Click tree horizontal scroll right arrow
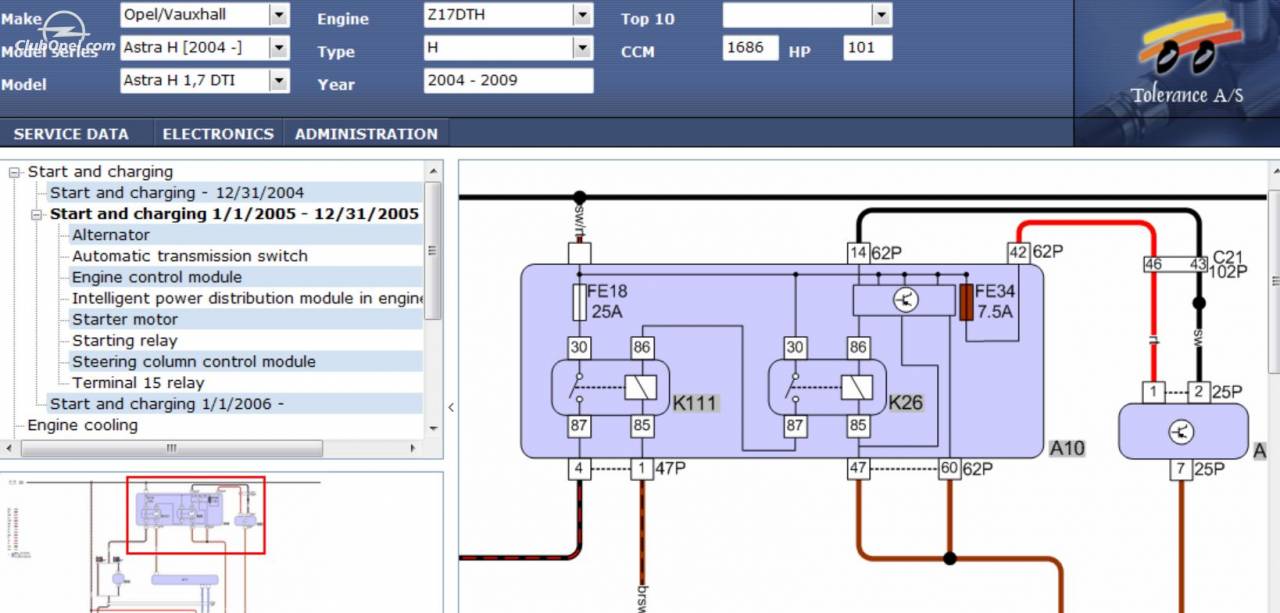1280x613 pixels. coord(415,448)
